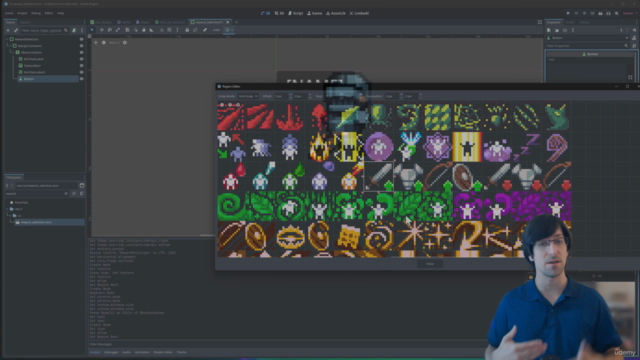Zoom in on the 2D viewport
This screenshot has width=640, height=360.
[x=124, y=42]
